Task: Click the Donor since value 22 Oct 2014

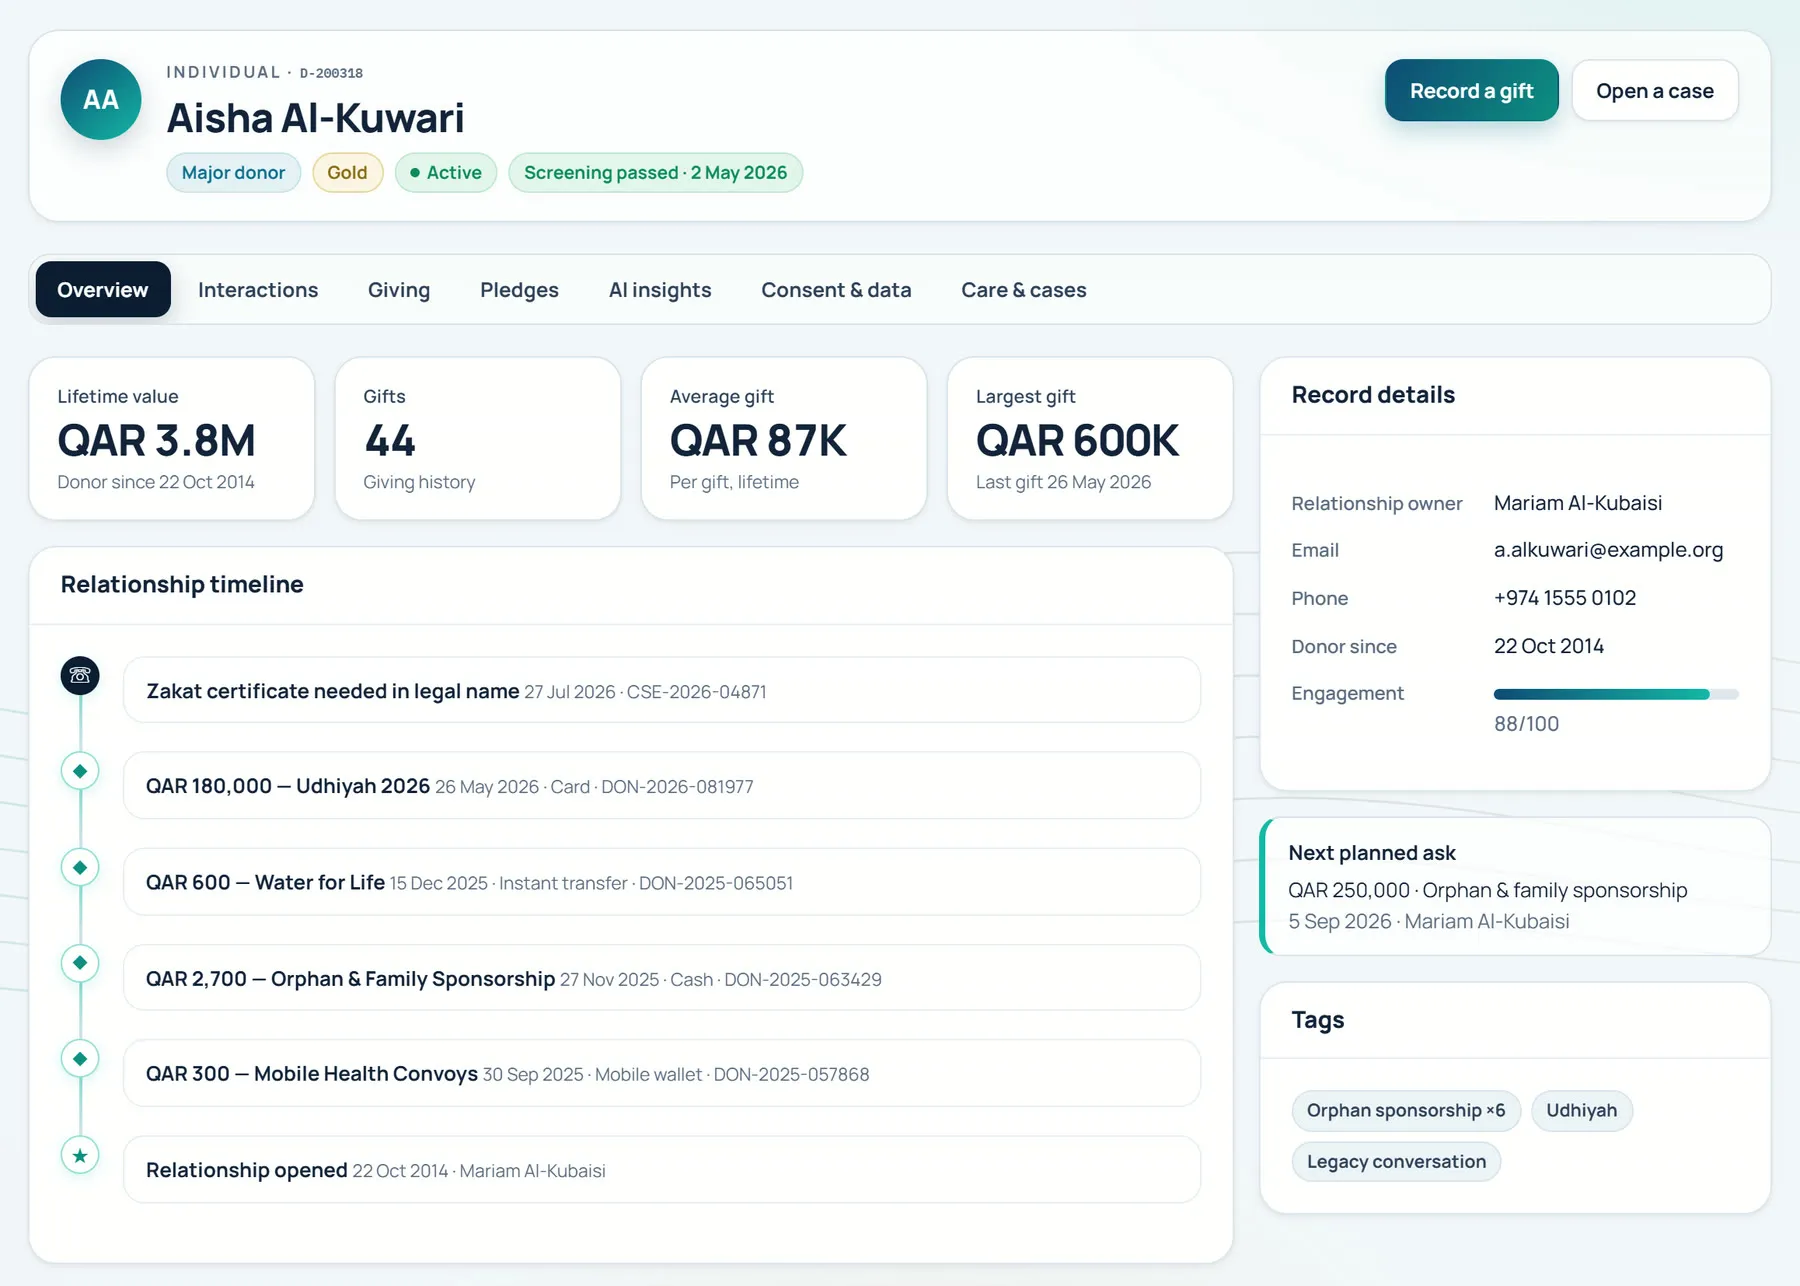Action: 1549,646
